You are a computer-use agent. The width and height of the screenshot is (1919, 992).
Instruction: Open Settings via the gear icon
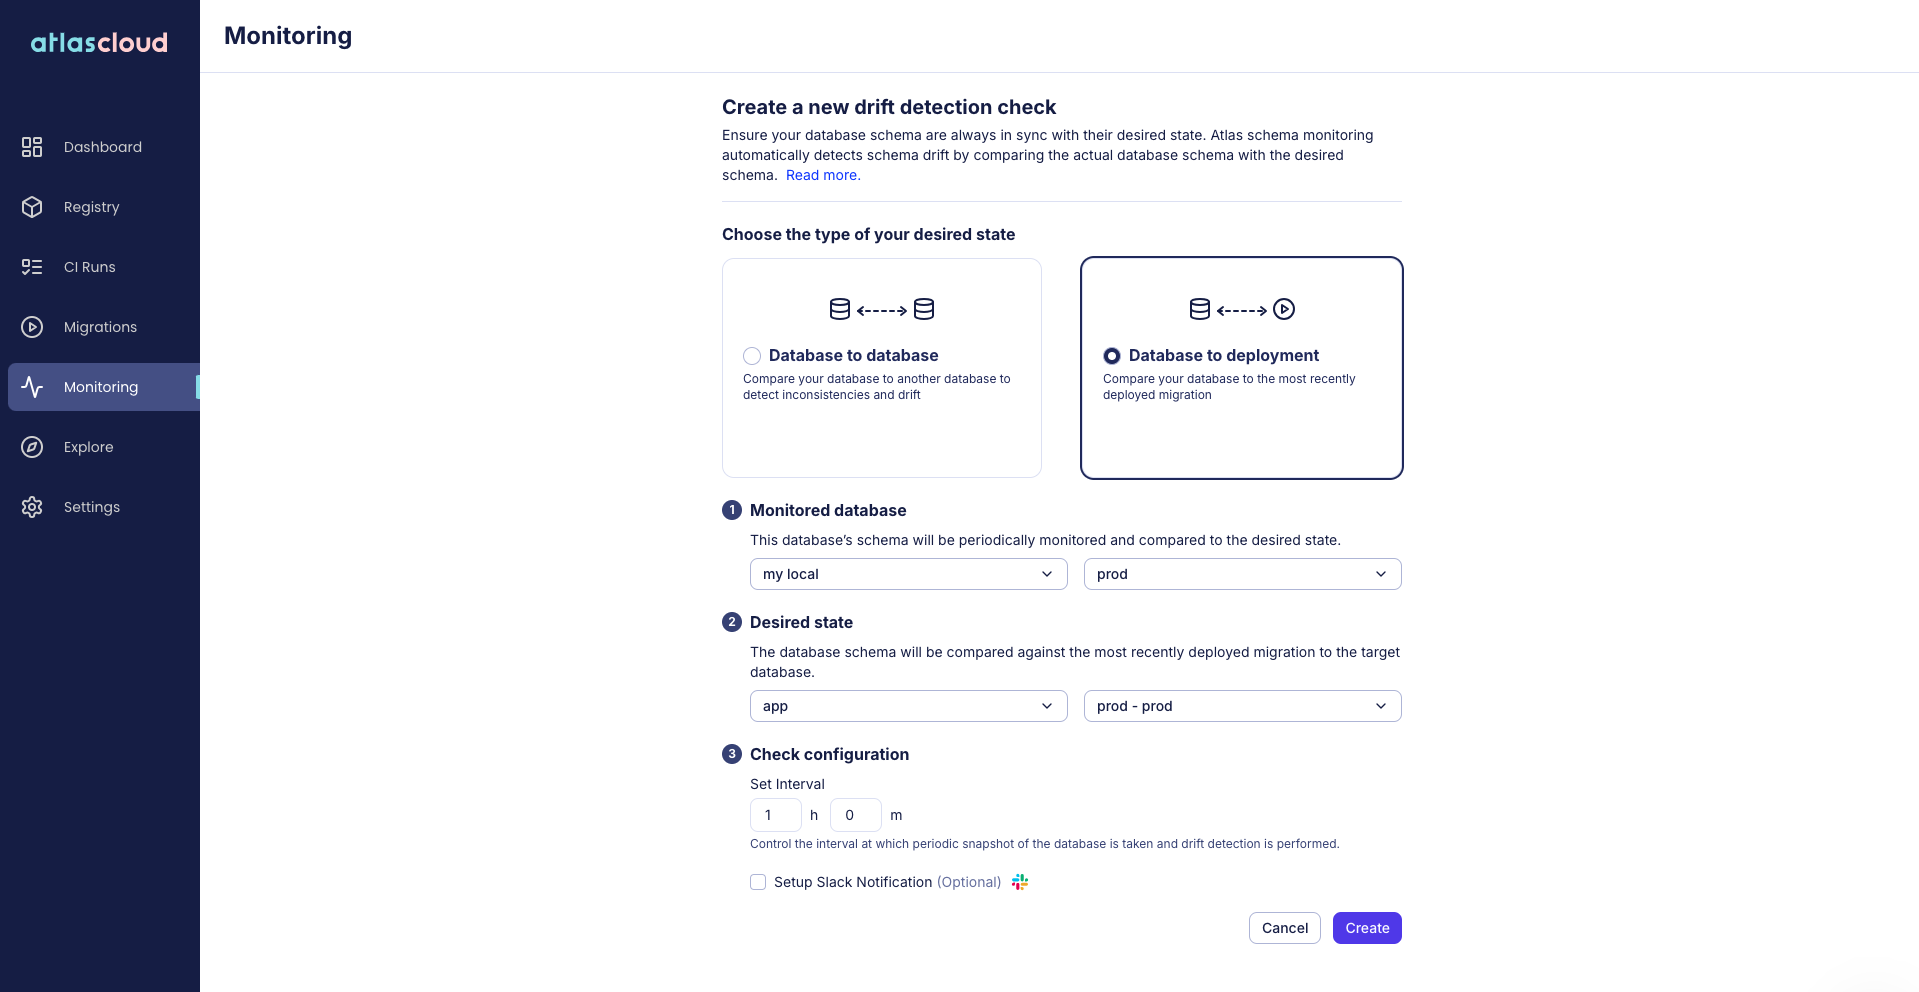31,507
